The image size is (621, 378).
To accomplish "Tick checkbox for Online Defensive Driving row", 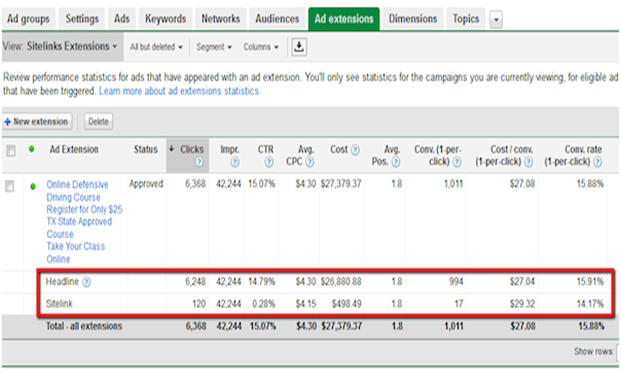I will pyautogui.click(x=10, y=186).
